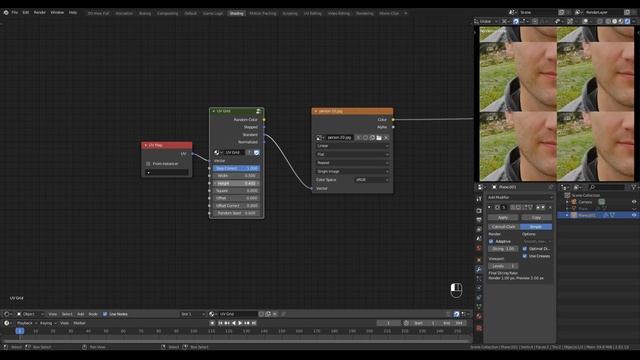Open the Edit menu
640x360 pixels.
(x=26, y=13)
